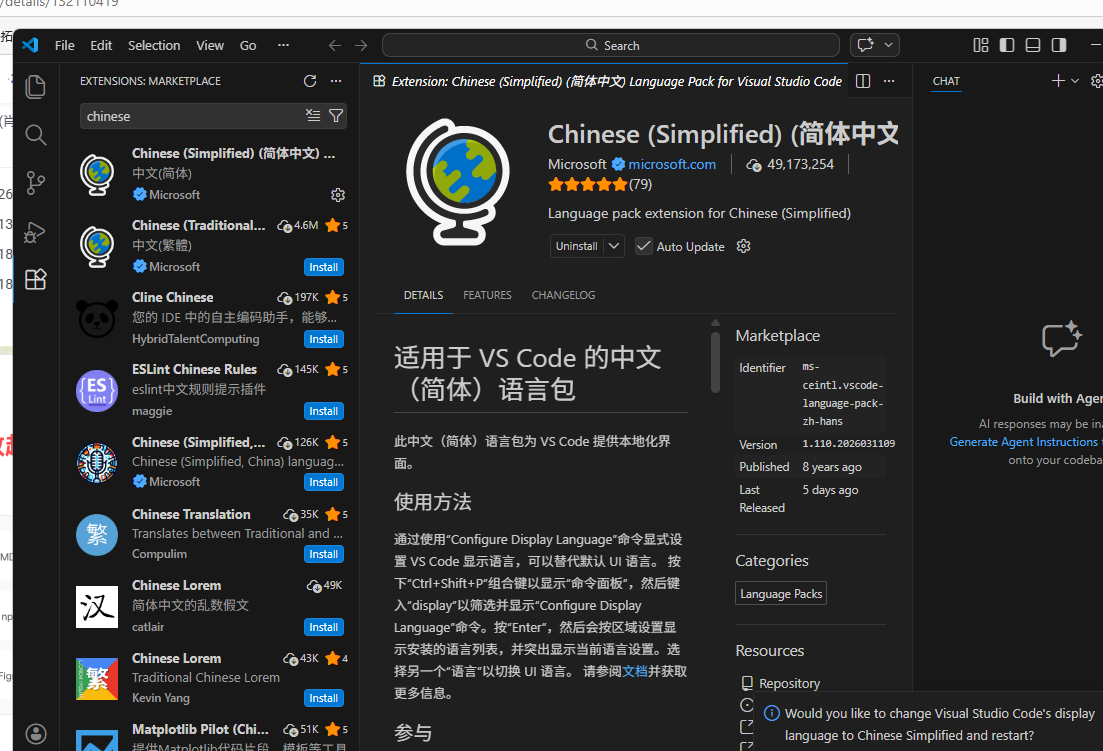Open the 文档 documentation link
This screenshot has width=1103, height=751.
click(635, 672)
